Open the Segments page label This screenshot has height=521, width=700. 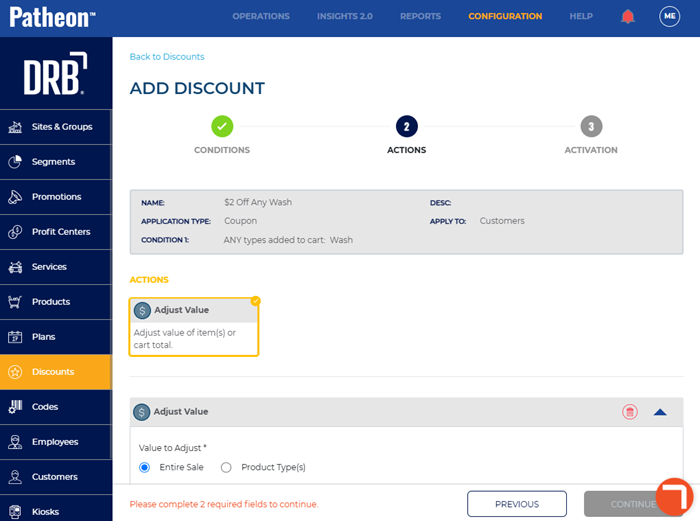pos(53,162)
